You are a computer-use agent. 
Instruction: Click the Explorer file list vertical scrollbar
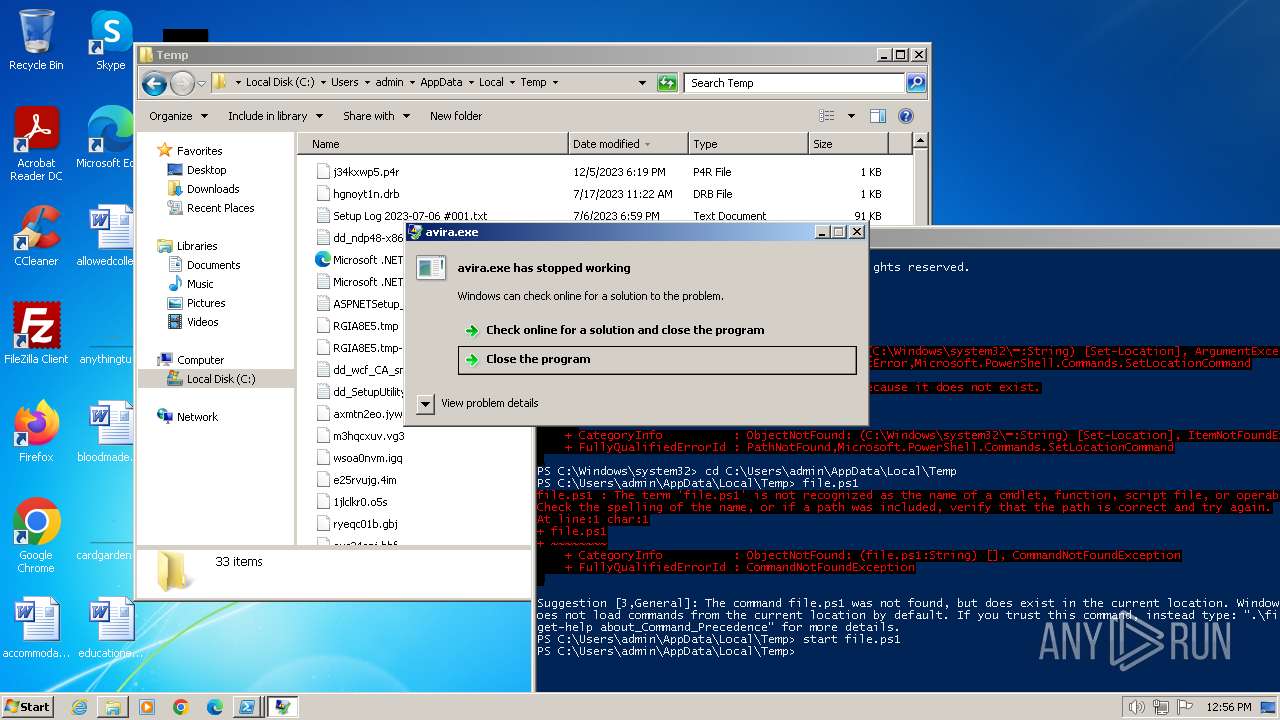[921, 178]
